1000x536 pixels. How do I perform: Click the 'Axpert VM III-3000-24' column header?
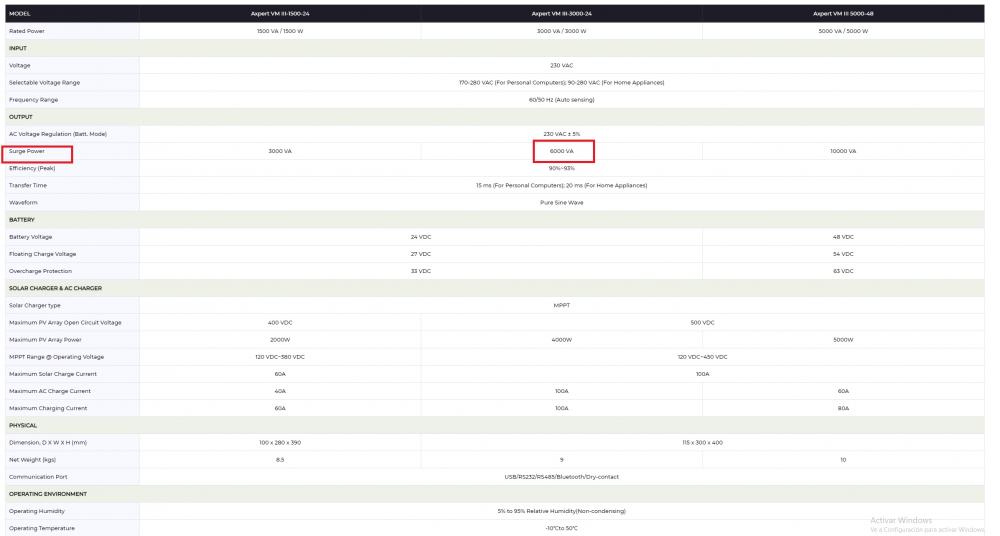click(x=562, y=13)
